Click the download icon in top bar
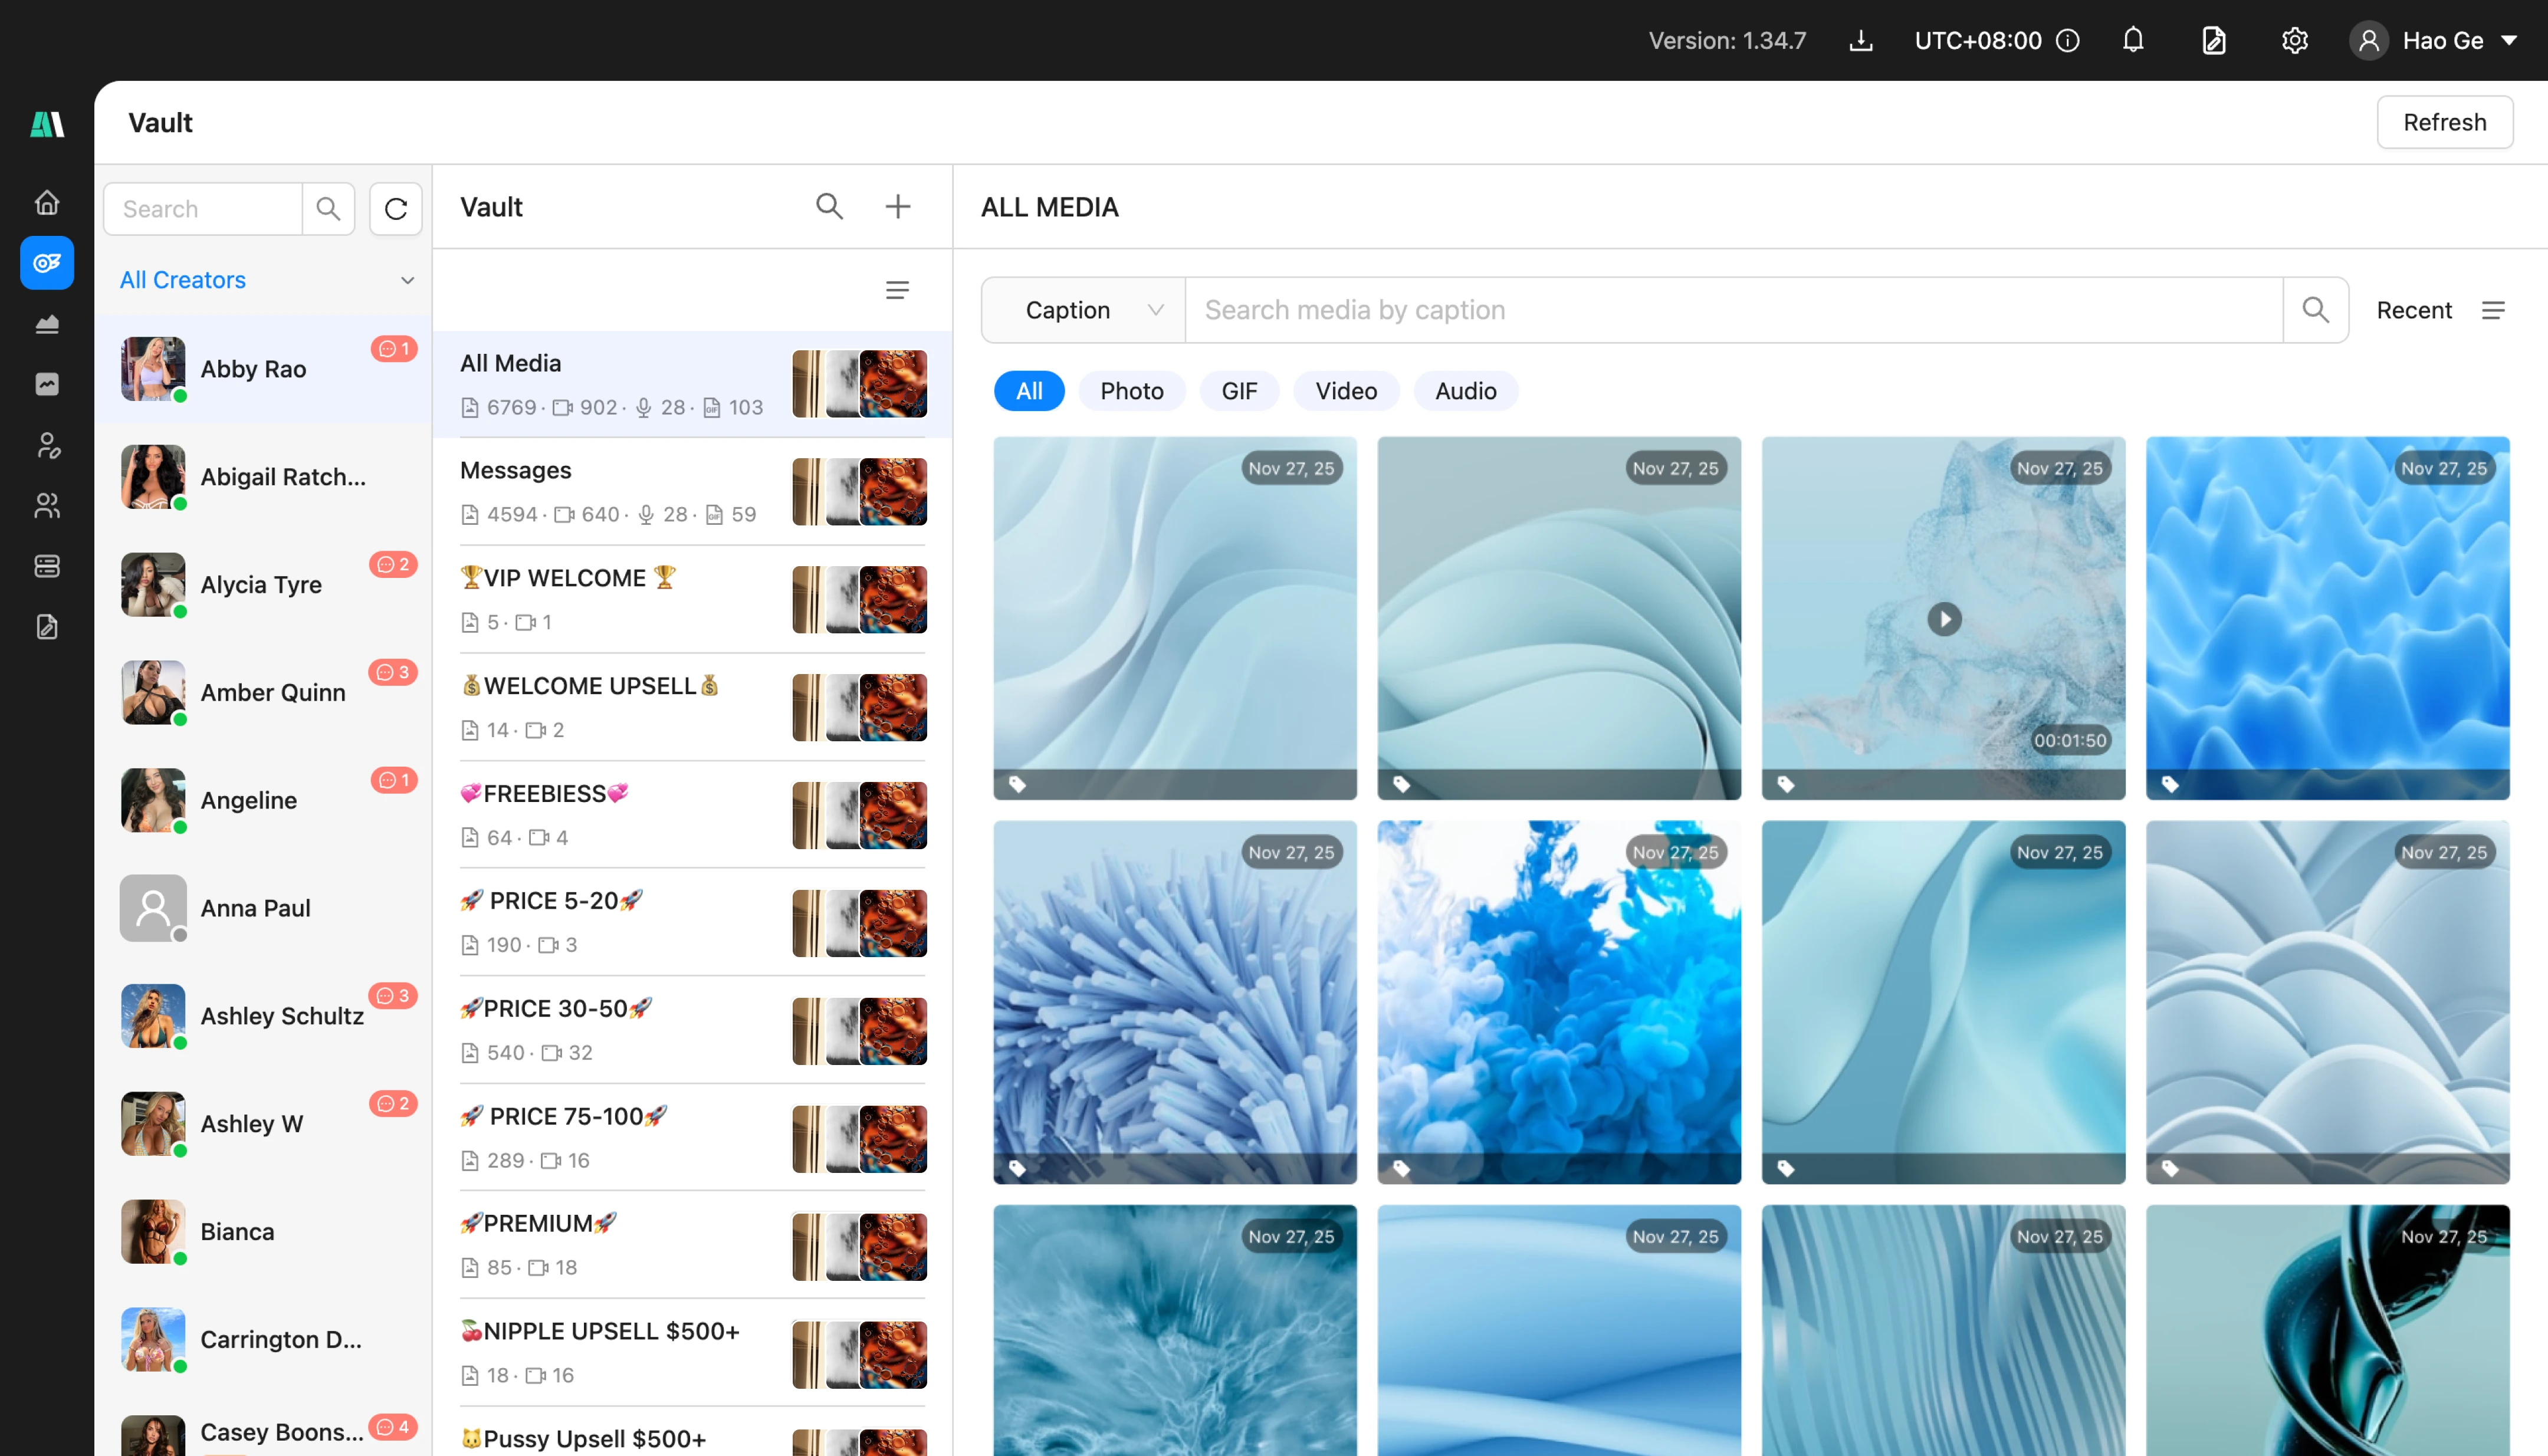 1860,40
